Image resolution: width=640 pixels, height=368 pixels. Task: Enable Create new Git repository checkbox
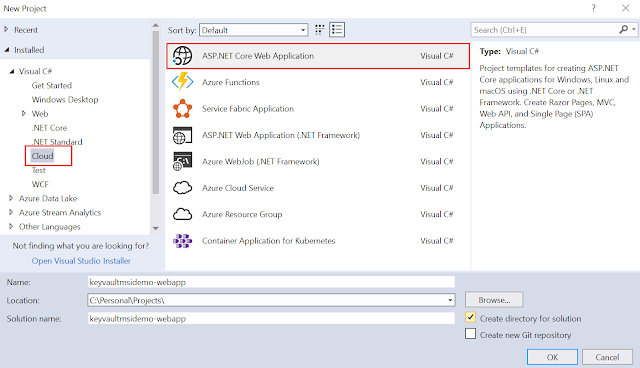pyautogui.click(x=470, y=334)
